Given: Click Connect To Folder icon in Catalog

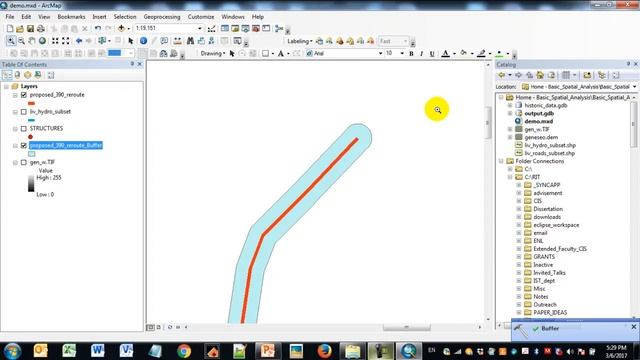Looking at the screenshot, I should point(587,75).
